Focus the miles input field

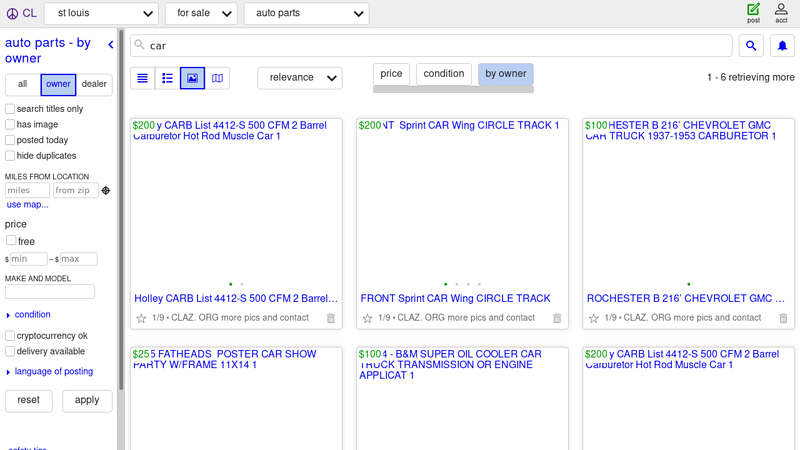[27, 190]
